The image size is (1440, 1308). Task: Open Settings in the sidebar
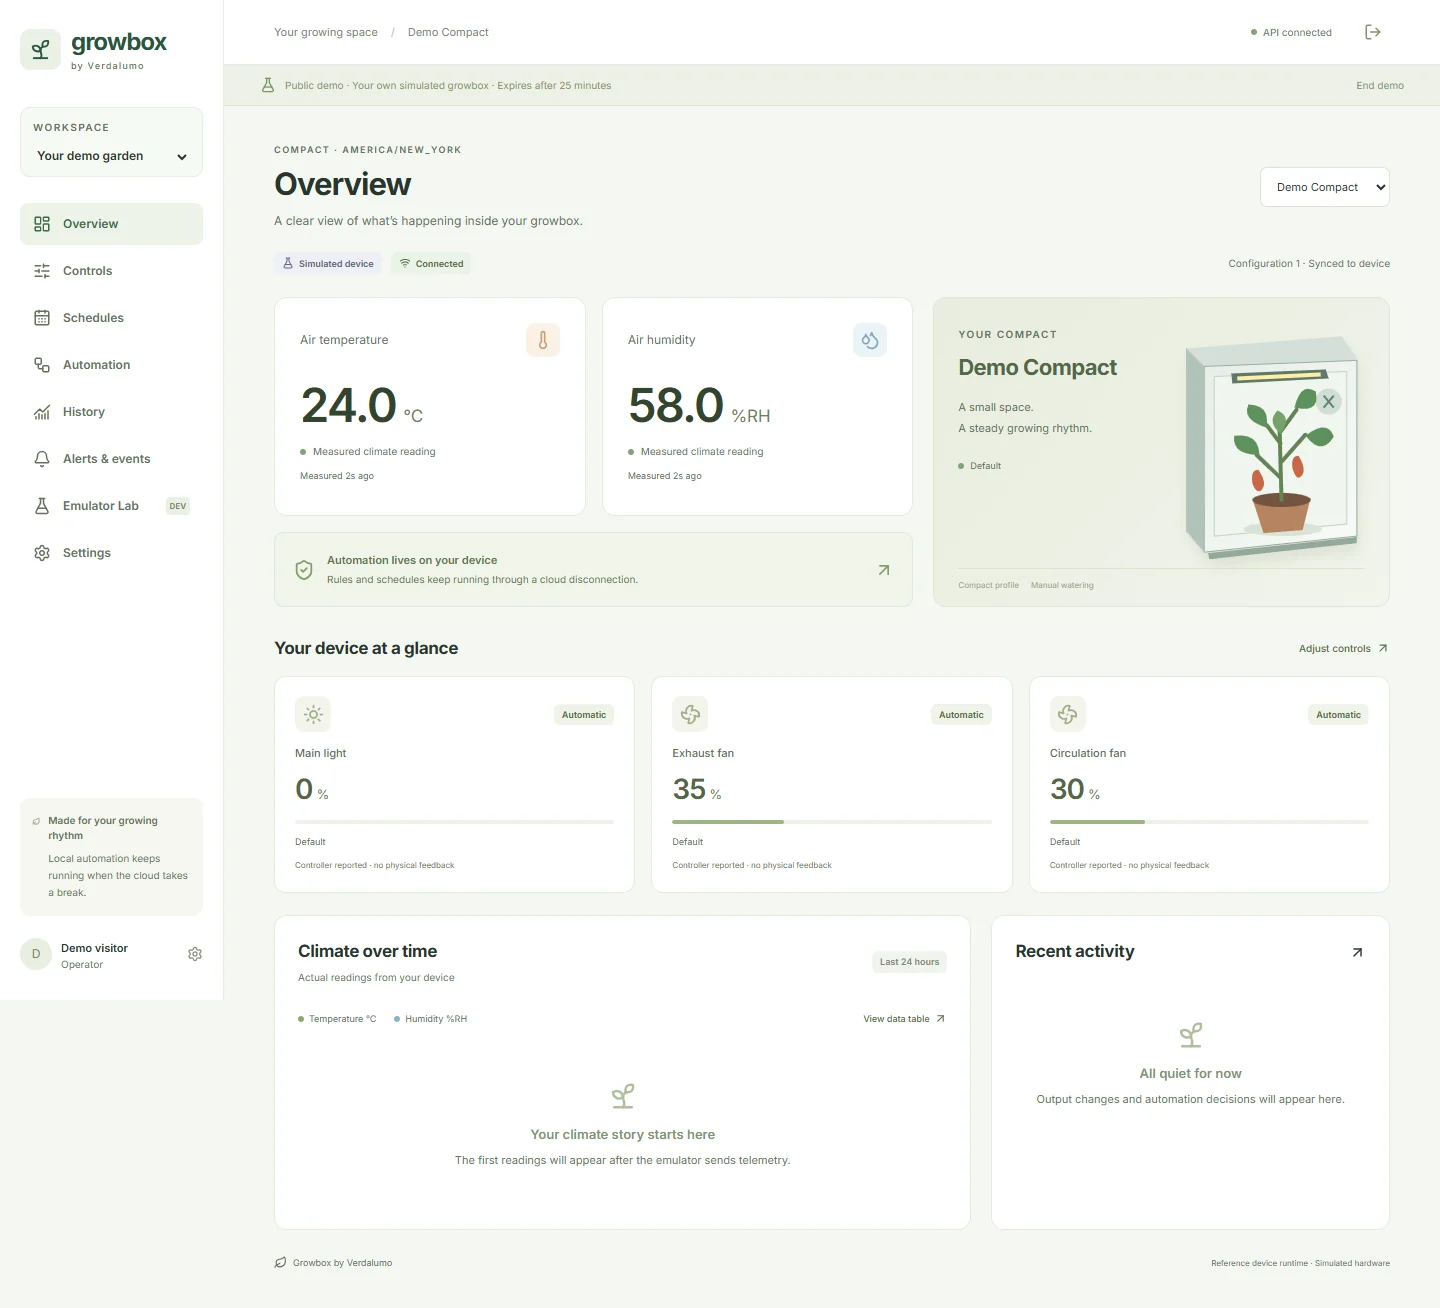pos(111,553)
